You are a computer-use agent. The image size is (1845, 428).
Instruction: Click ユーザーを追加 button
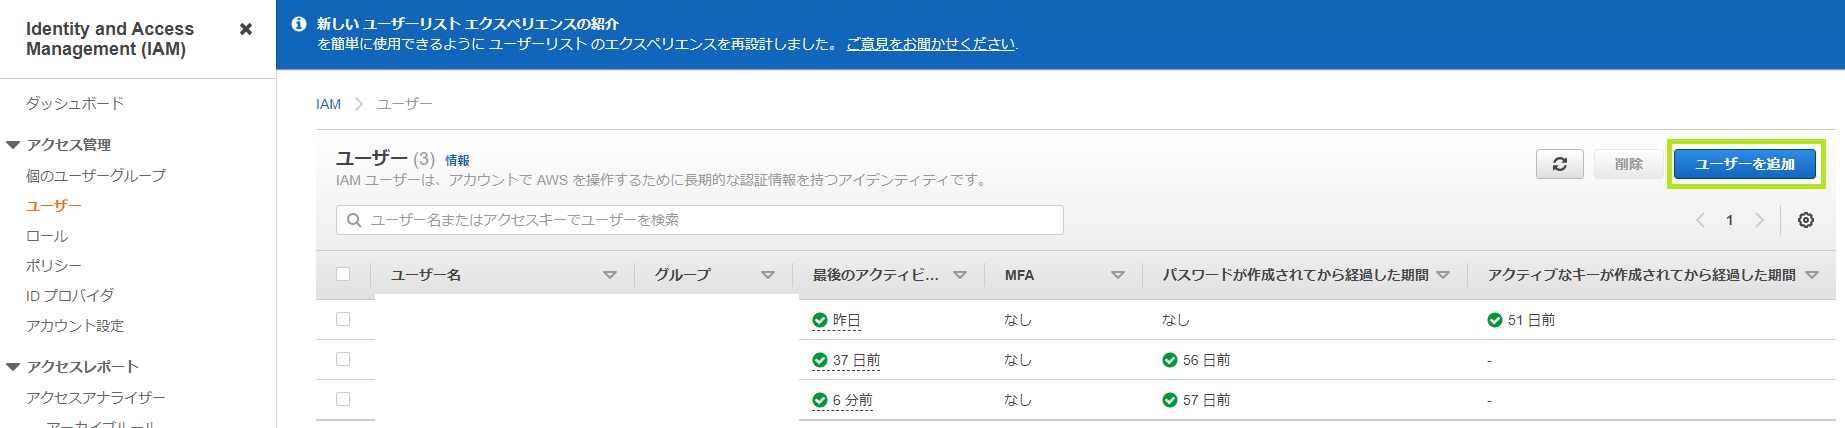coord(1745,164)
